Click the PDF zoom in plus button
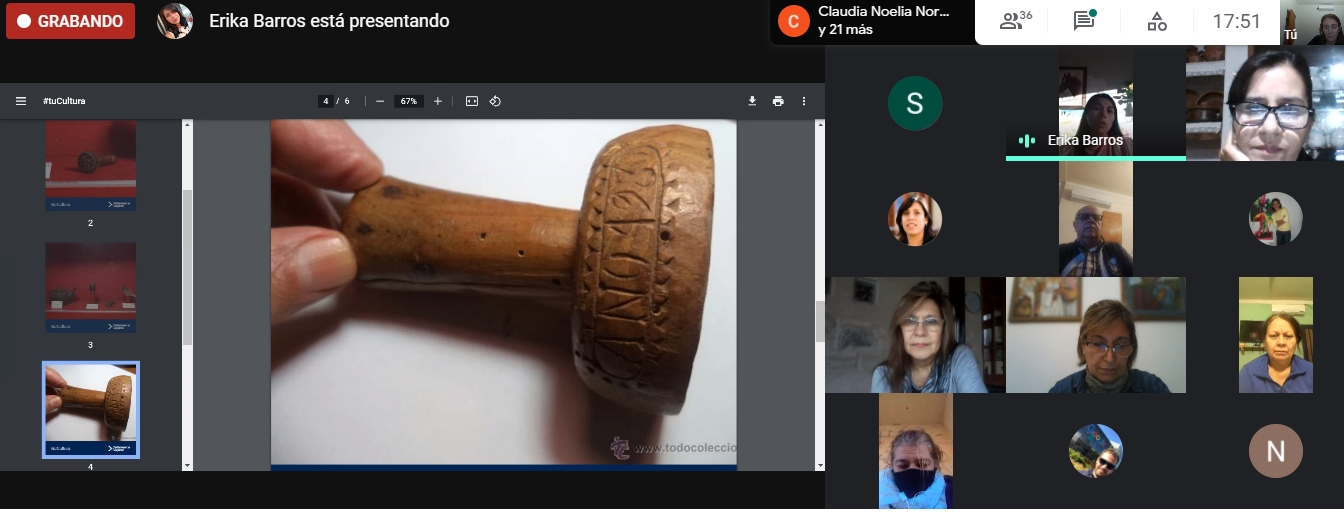Viewport: 1344px width, 518px height. pyautogui.click(x=438, y=101)
